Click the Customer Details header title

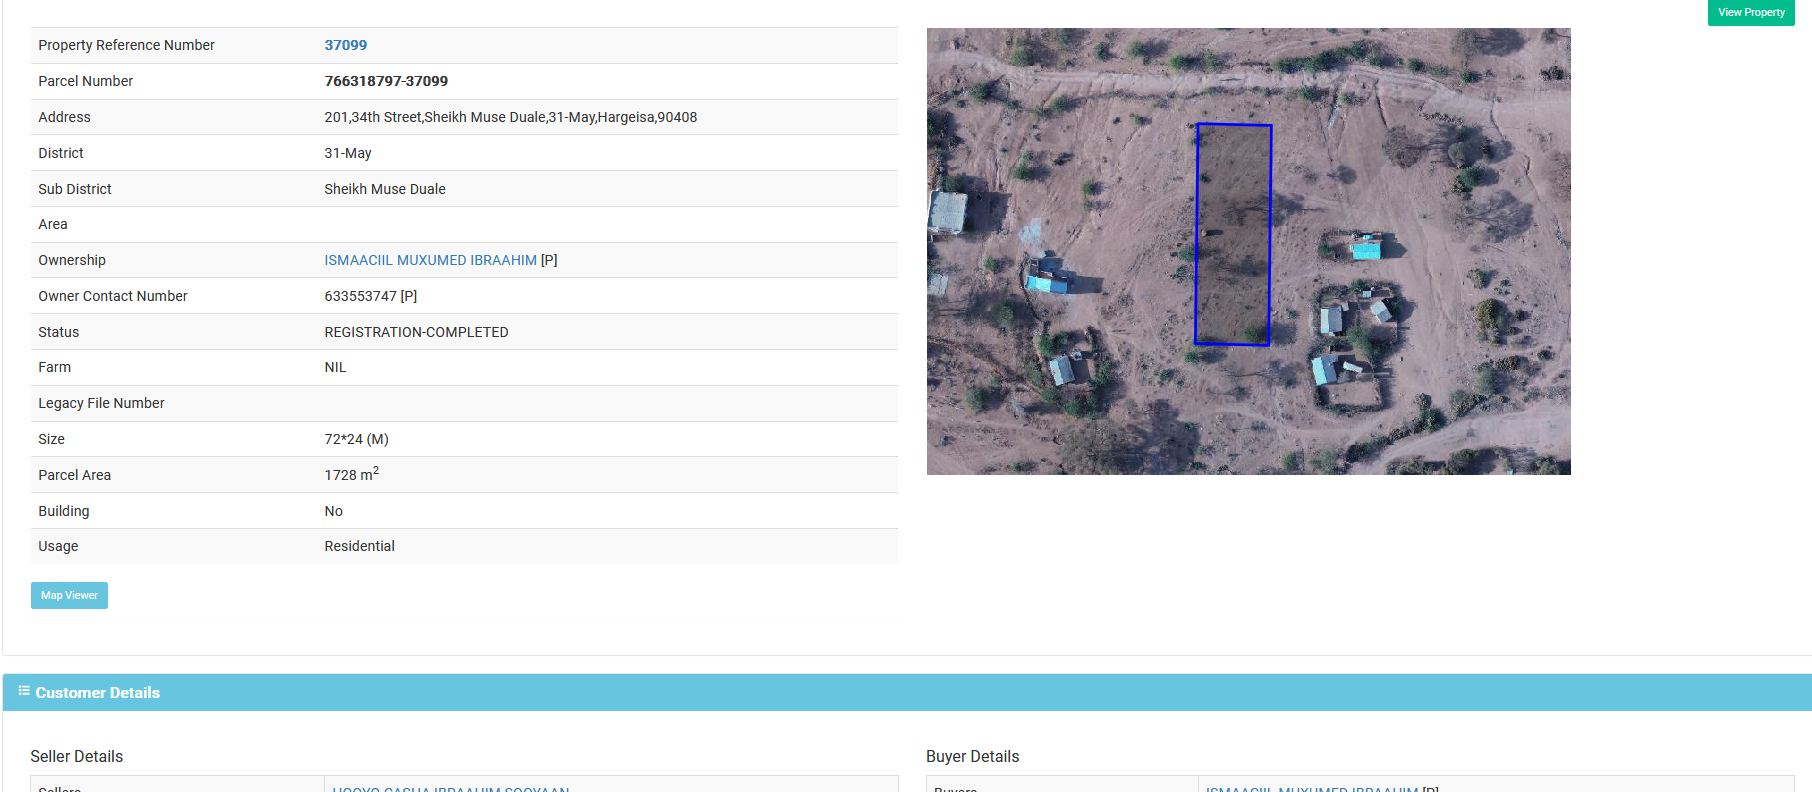coord(98,693)
